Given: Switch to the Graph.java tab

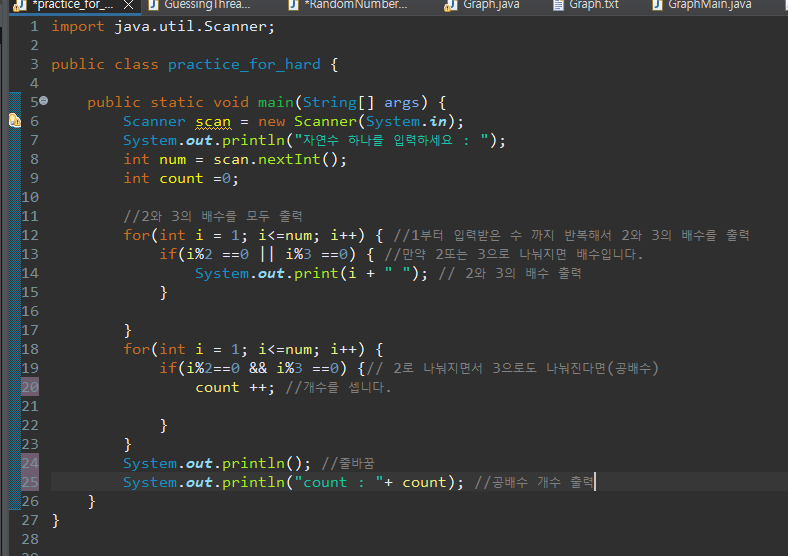Looking at the screenshot, I should coord(491,5).
